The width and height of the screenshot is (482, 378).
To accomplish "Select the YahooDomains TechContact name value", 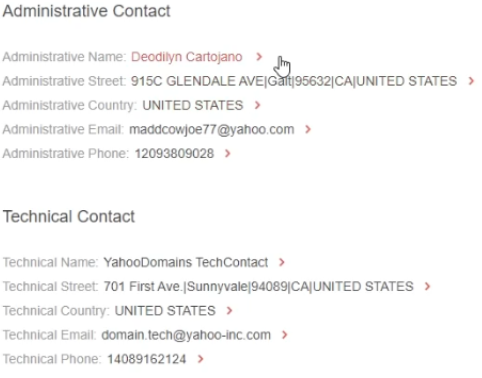I will [186, 262].
